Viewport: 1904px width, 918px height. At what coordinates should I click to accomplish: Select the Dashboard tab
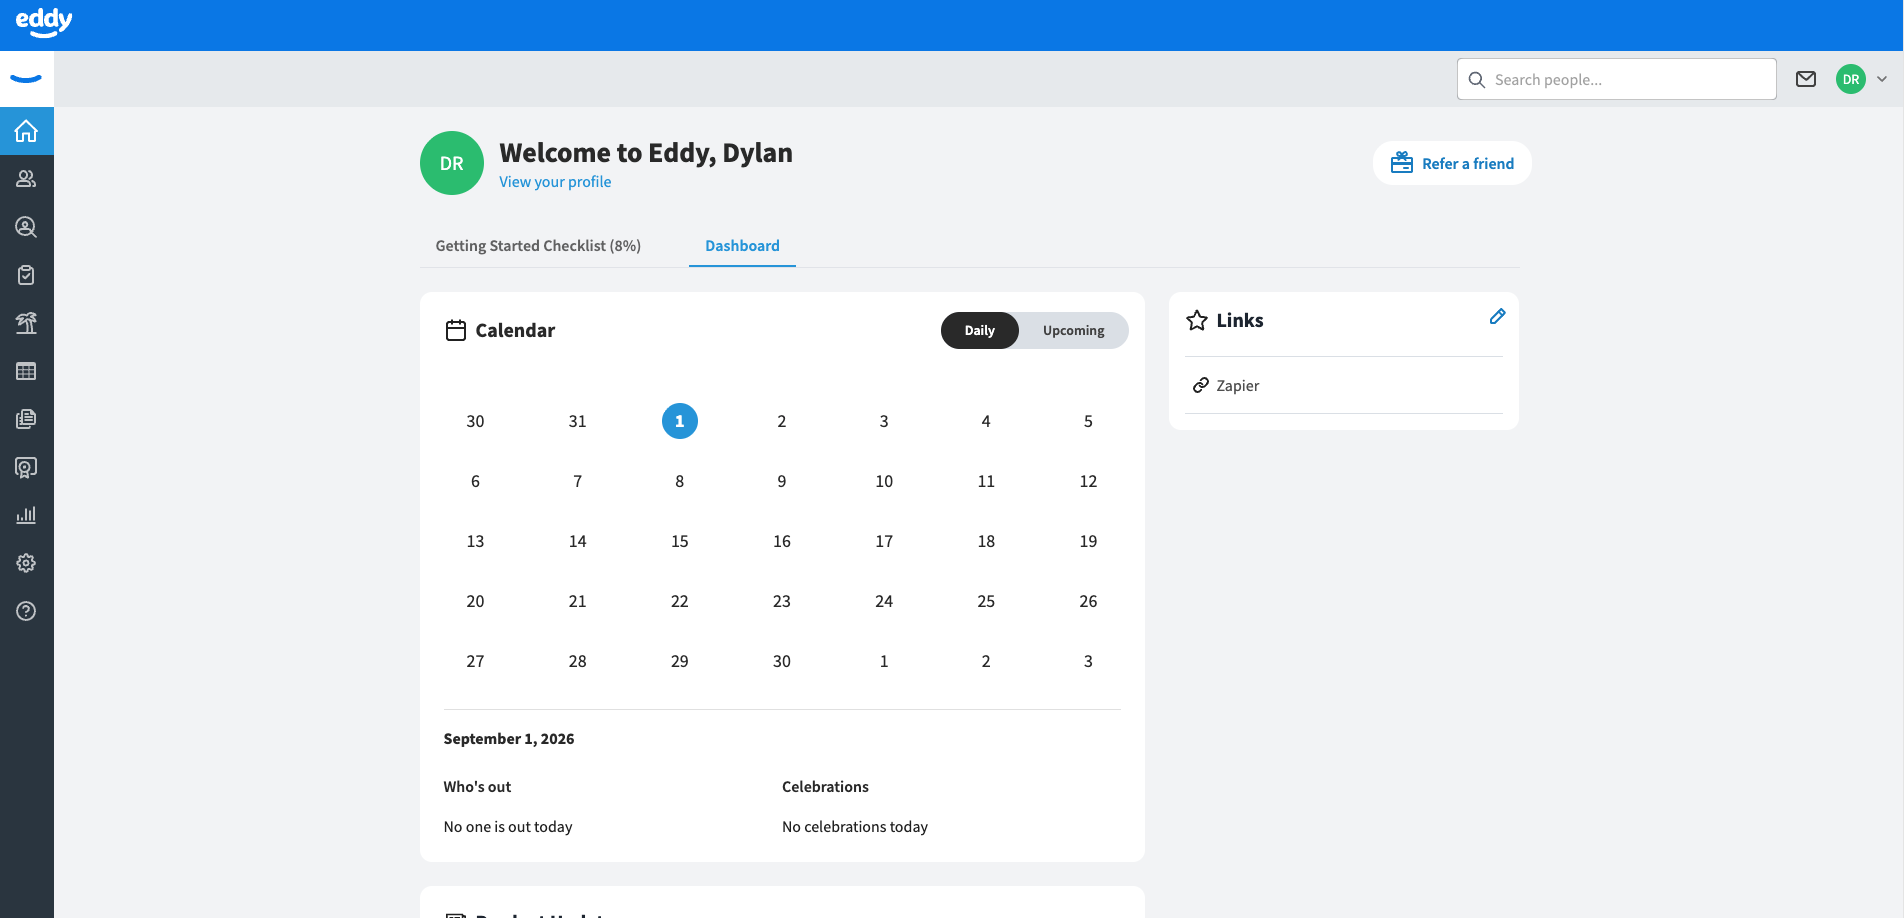point(742,246)
